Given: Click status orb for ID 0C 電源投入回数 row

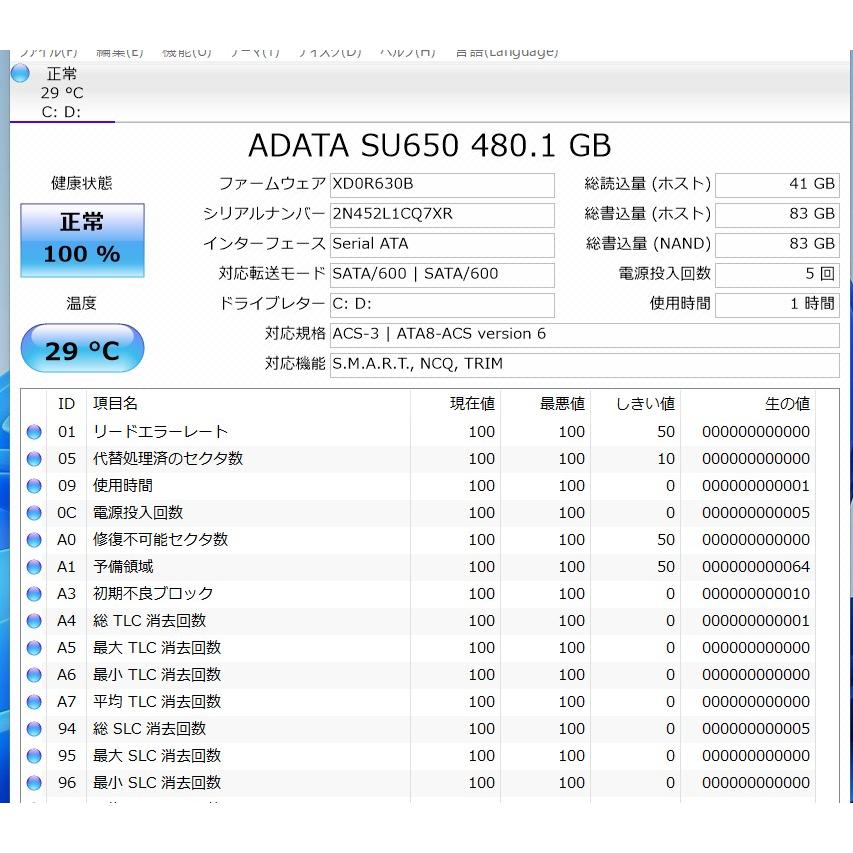Looking at the screenshot, I should click(34, 513).
